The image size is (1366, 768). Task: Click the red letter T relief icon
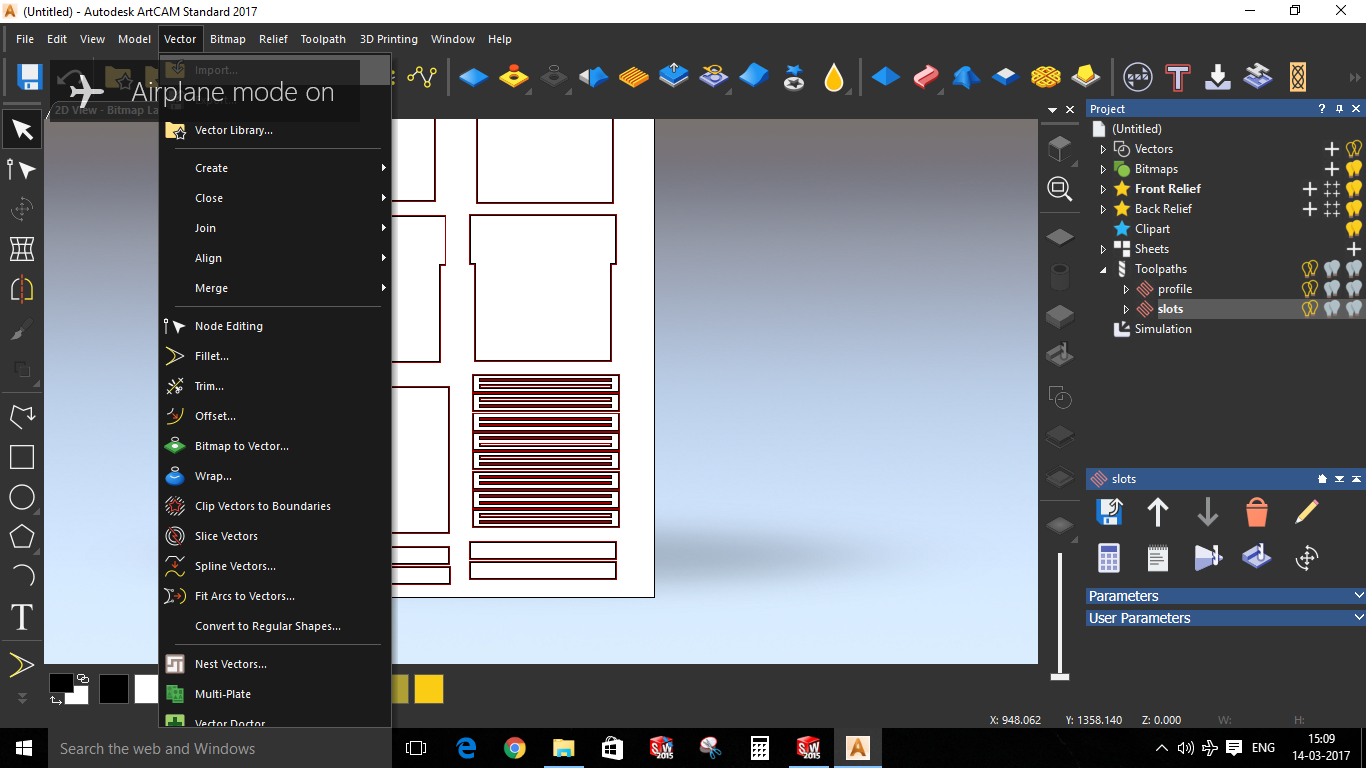point(1178,77)
